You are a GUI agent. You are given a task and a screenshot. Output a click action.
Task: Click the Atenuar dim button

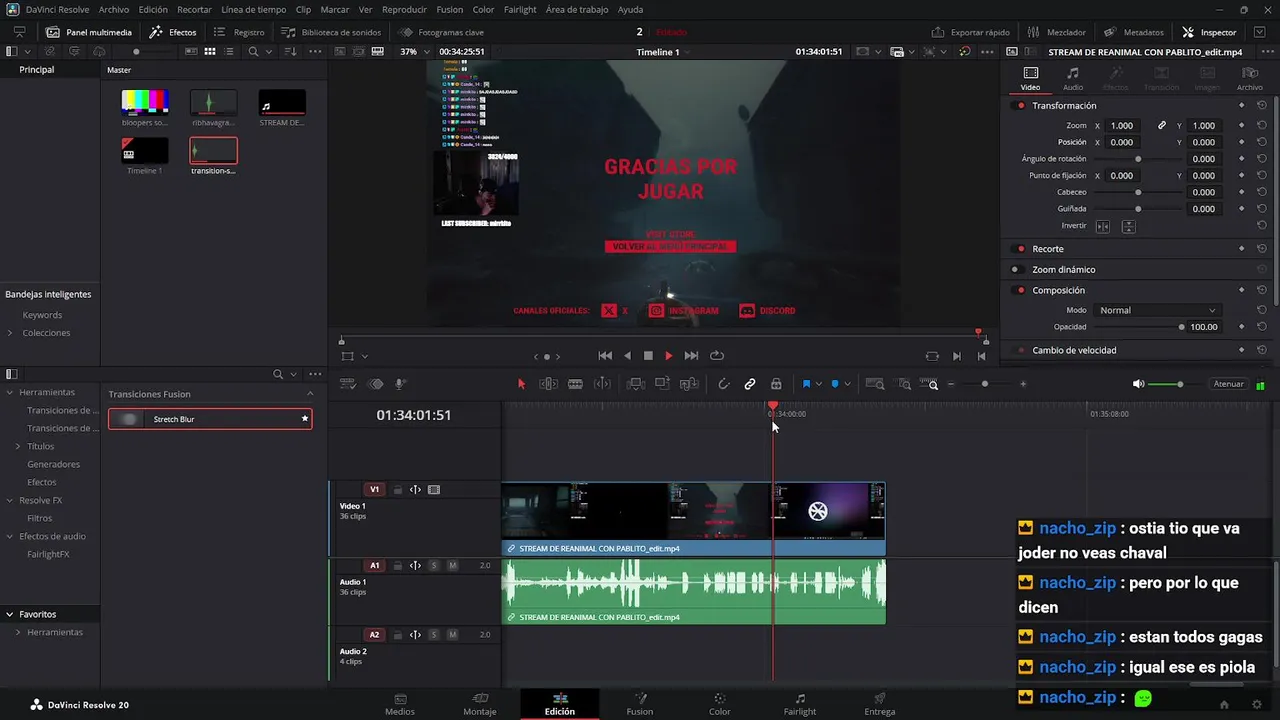click(x=1228, y=384)
